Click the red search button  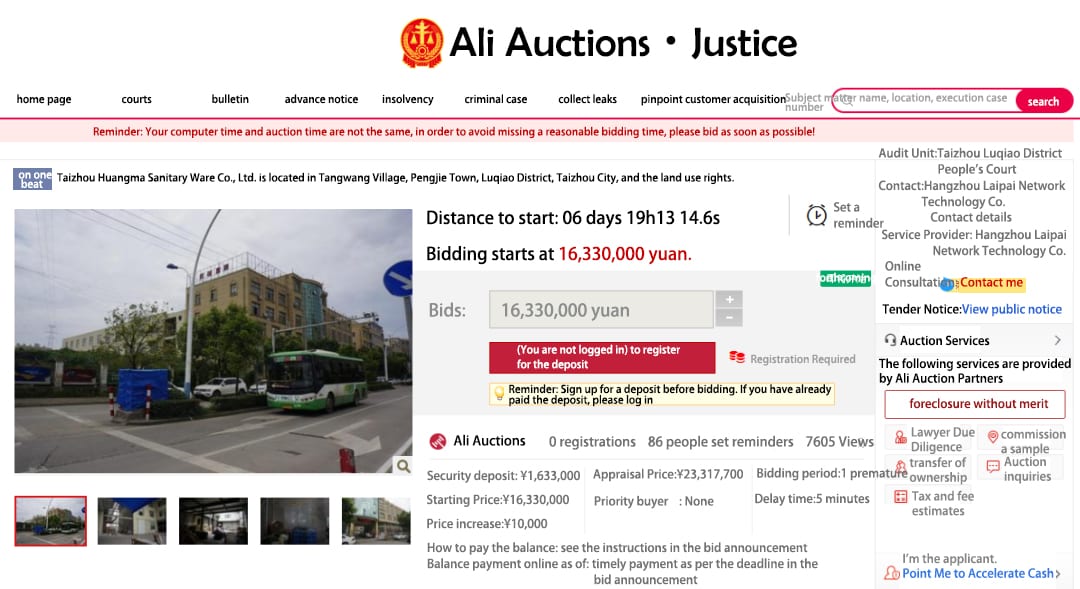[1043, 101]
